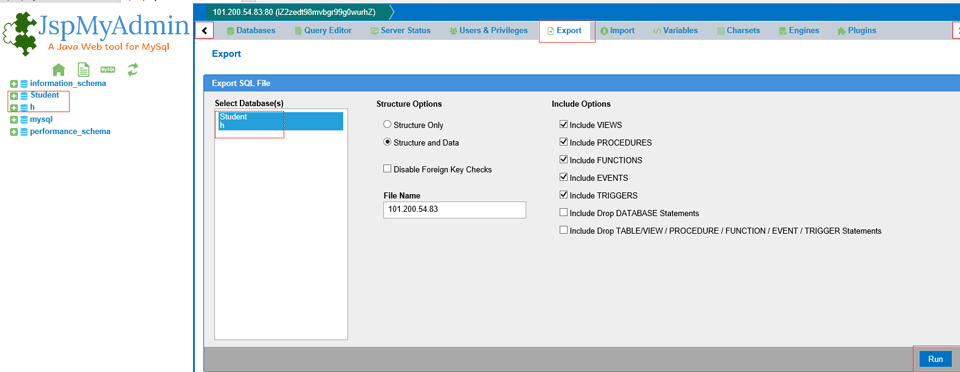
Task: Uncheck Include PROCEDURES
Action: point(563,143)
